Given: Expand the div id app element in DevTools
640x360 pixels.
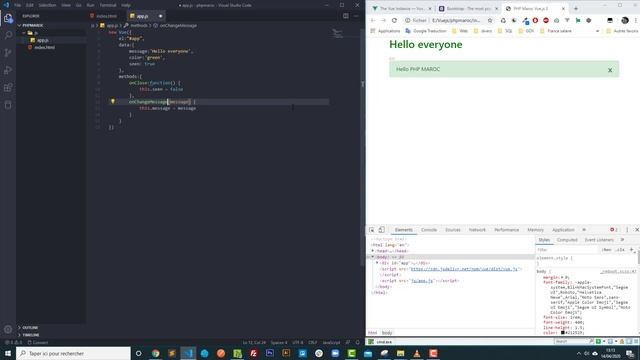Looking at the screenshot, I should pyautogui.click(x=377, y=263).
